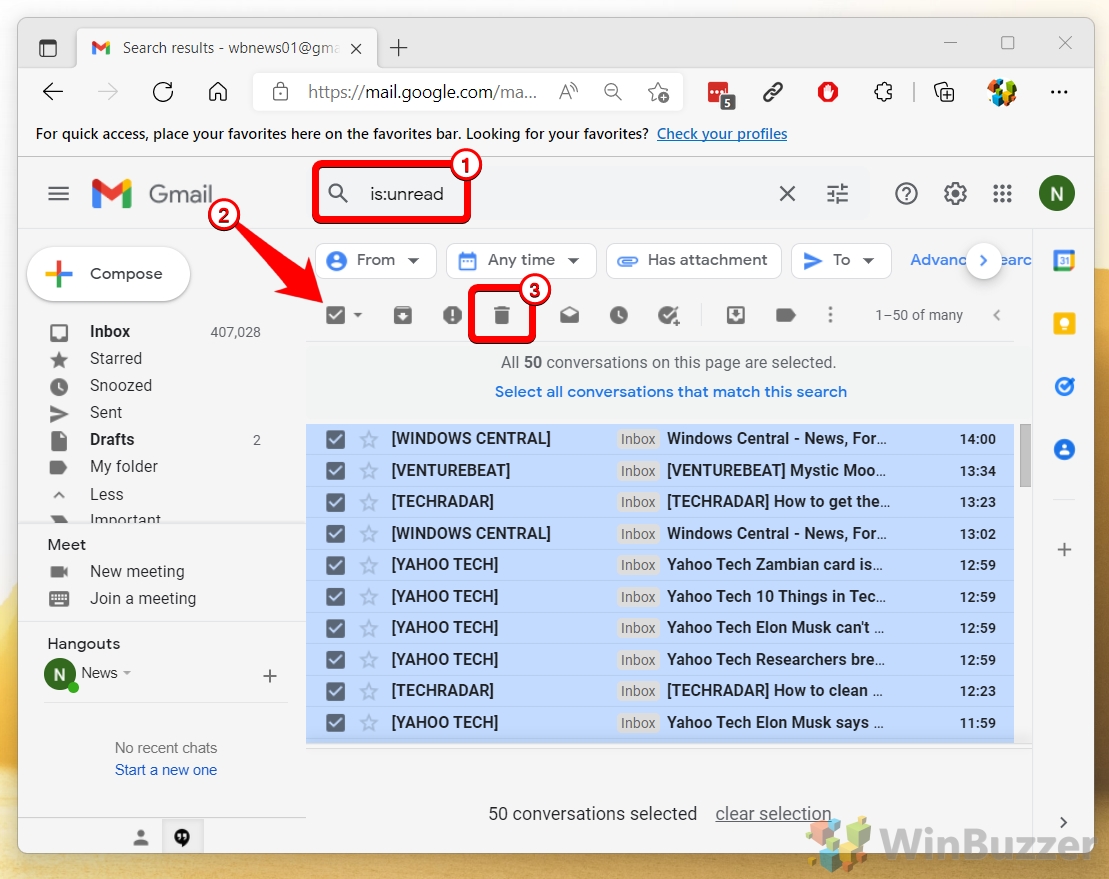Uncheck the Yahoo Tech Zambian card email

[335, 565]
